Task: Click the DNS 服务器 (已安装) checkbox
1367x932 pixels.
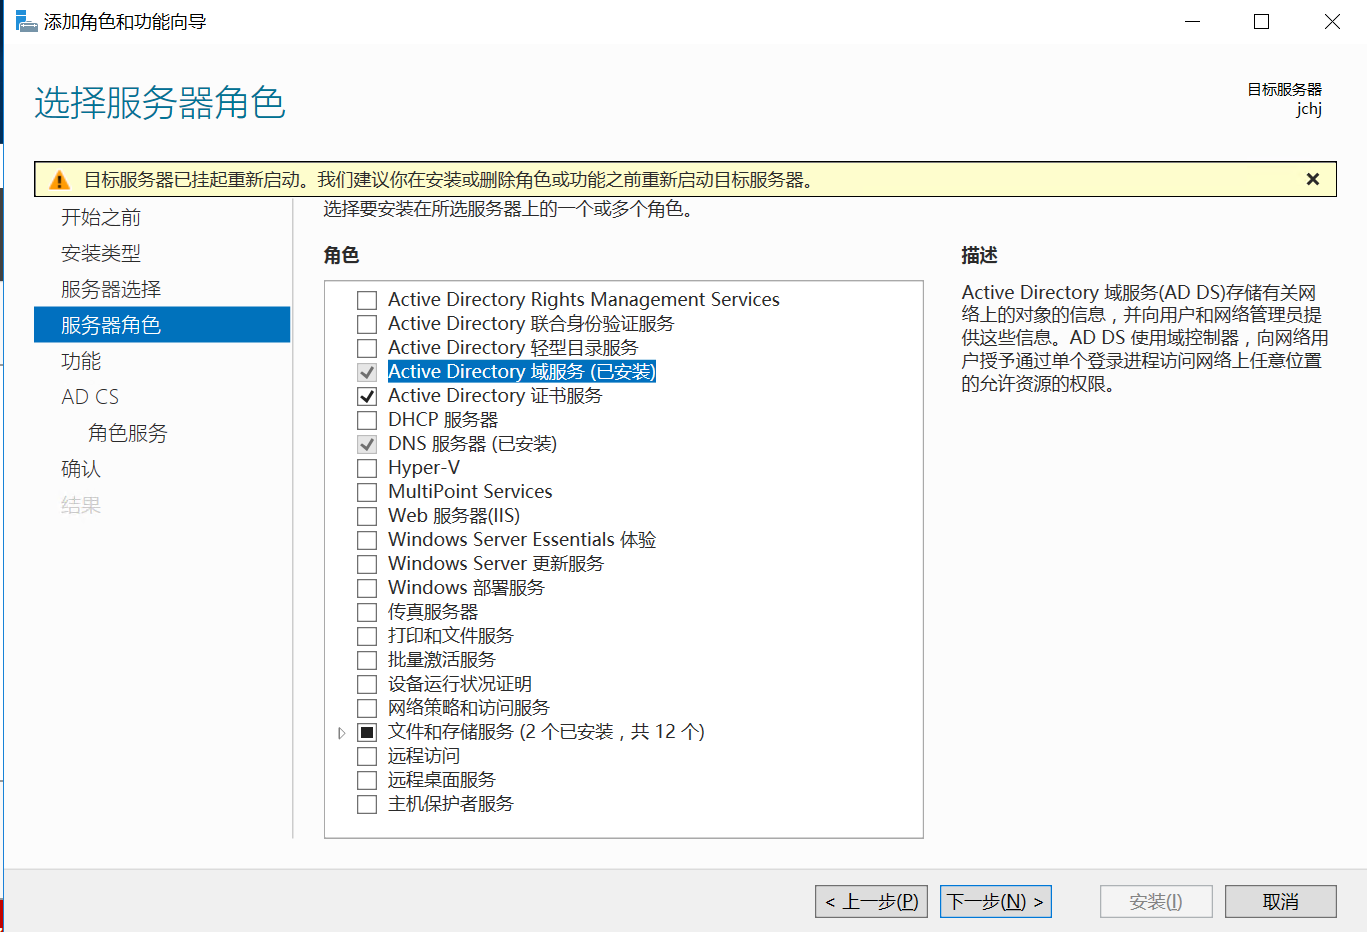Action: (x=367, y=444)
